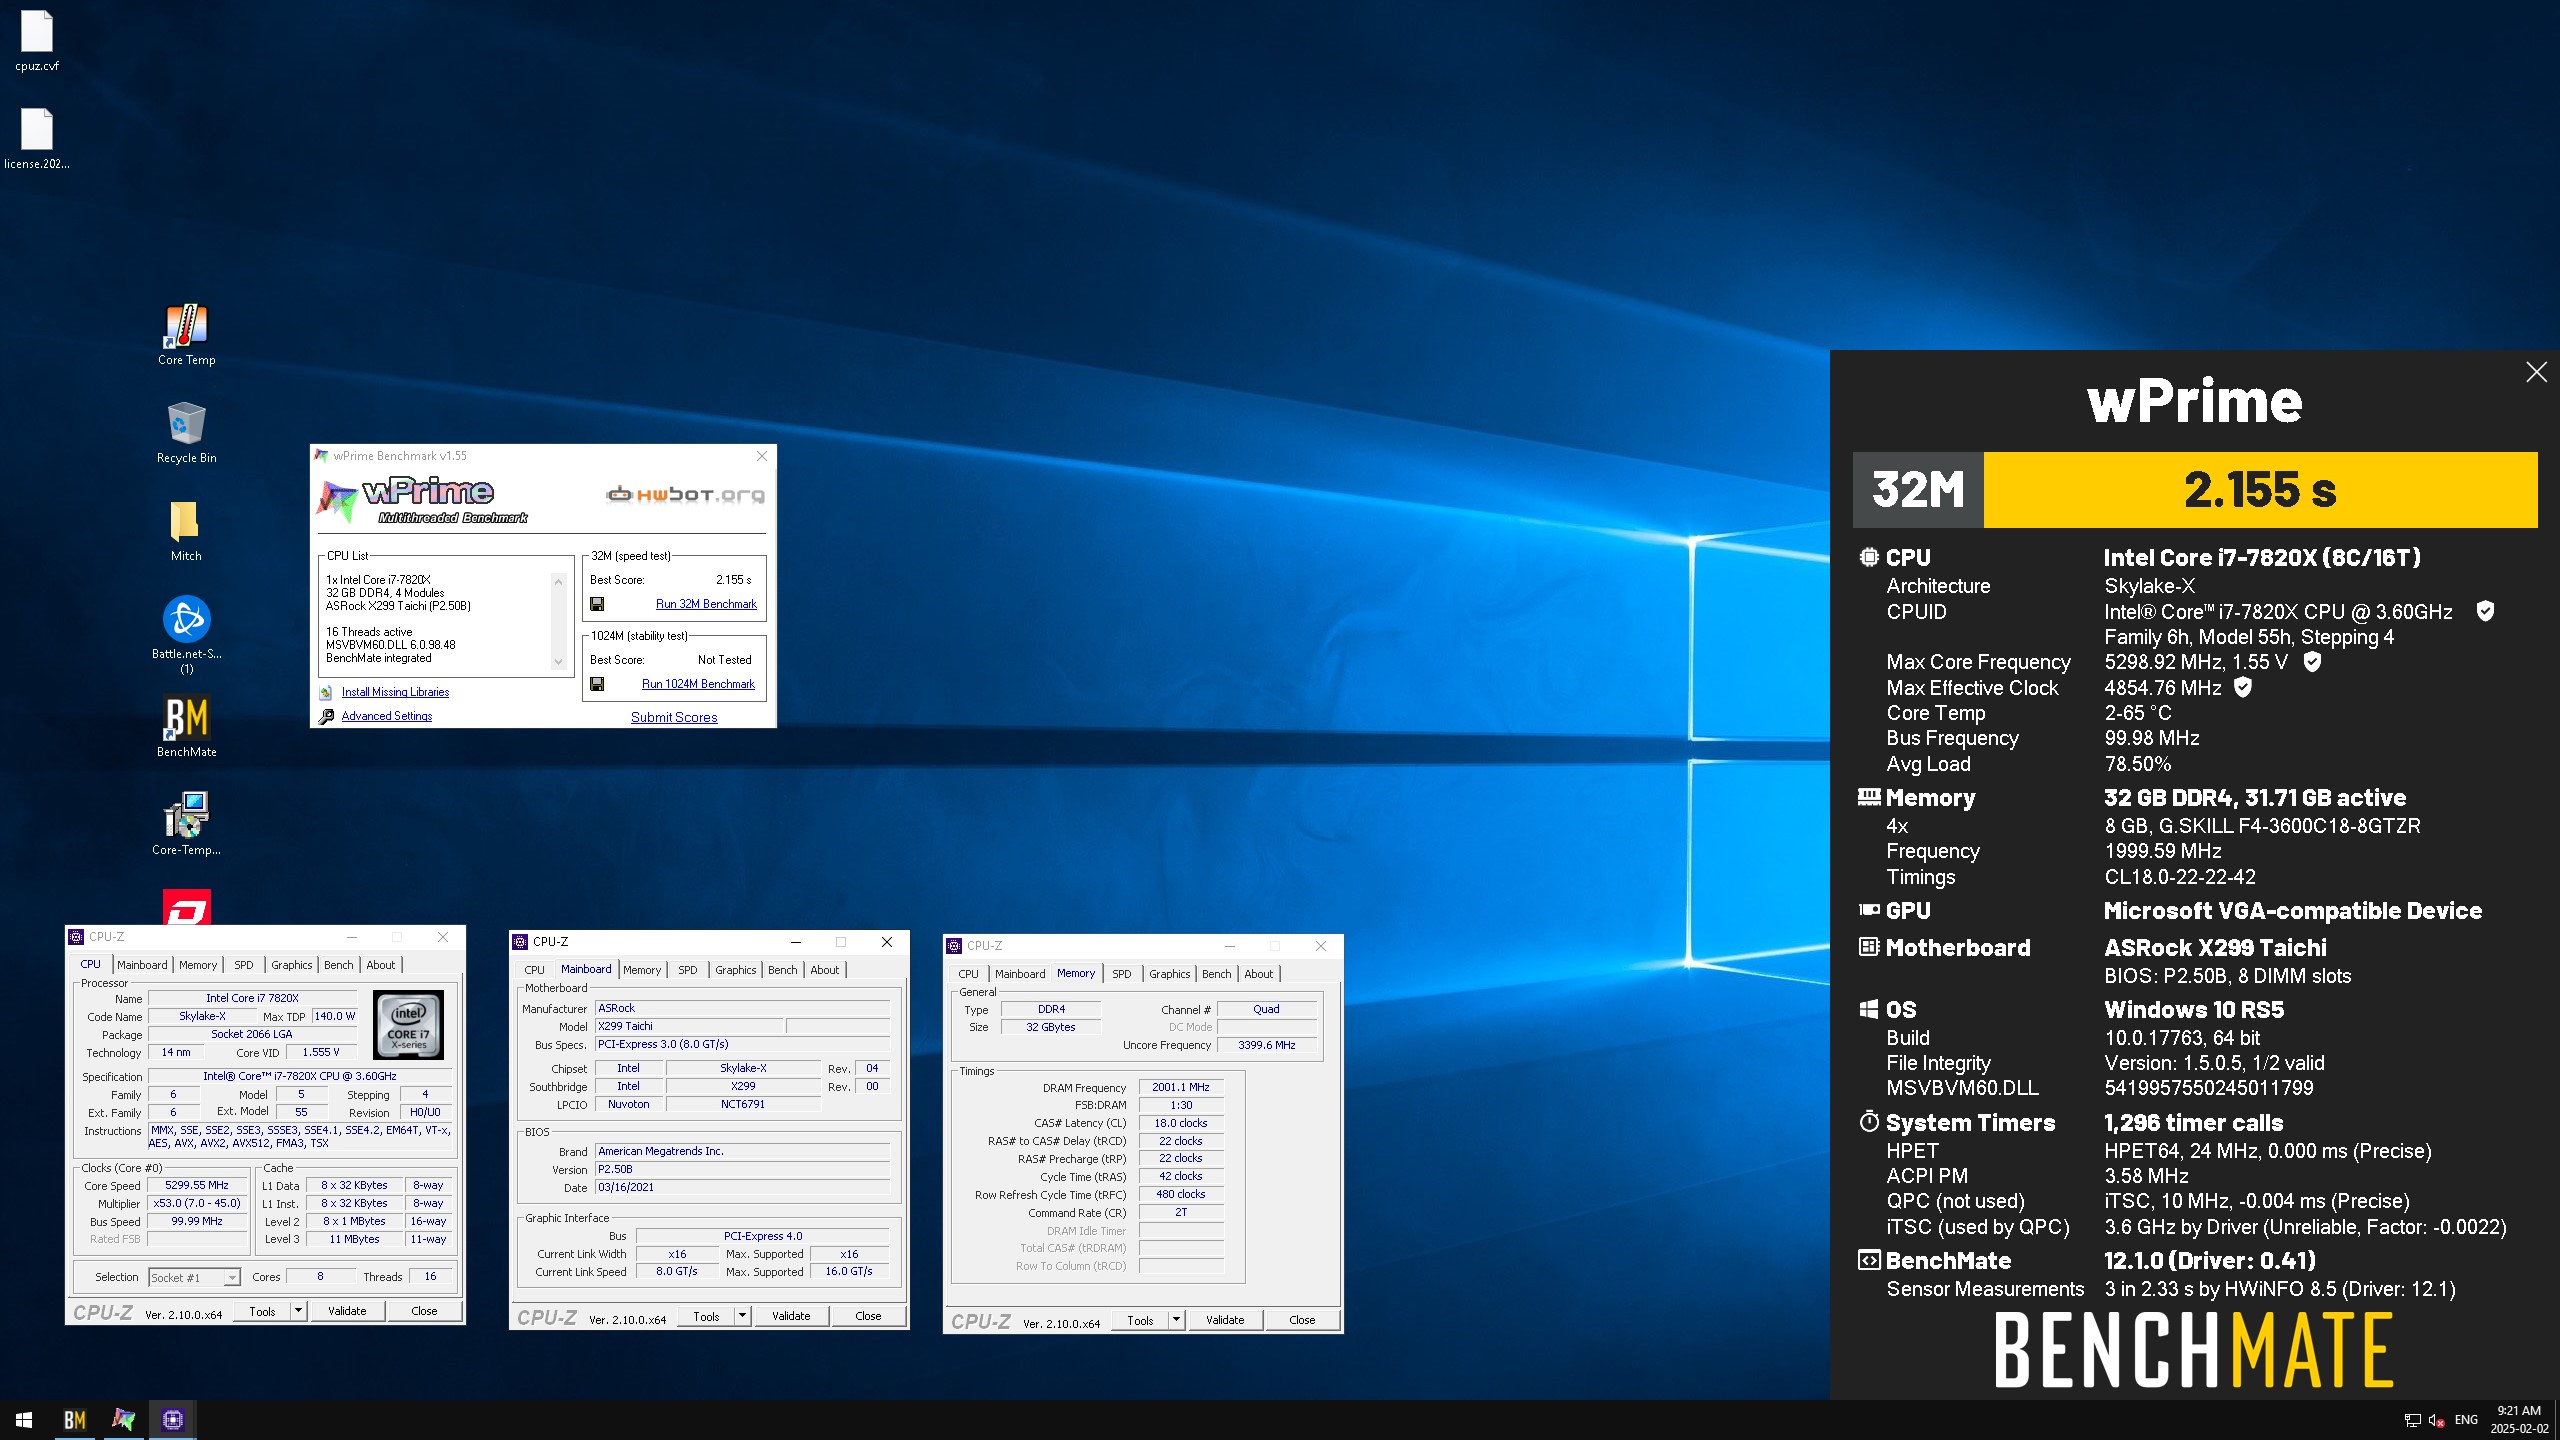
Task: Click the Multiplier x53.0 field in CPU-Z
Action: pos(197,1203)
